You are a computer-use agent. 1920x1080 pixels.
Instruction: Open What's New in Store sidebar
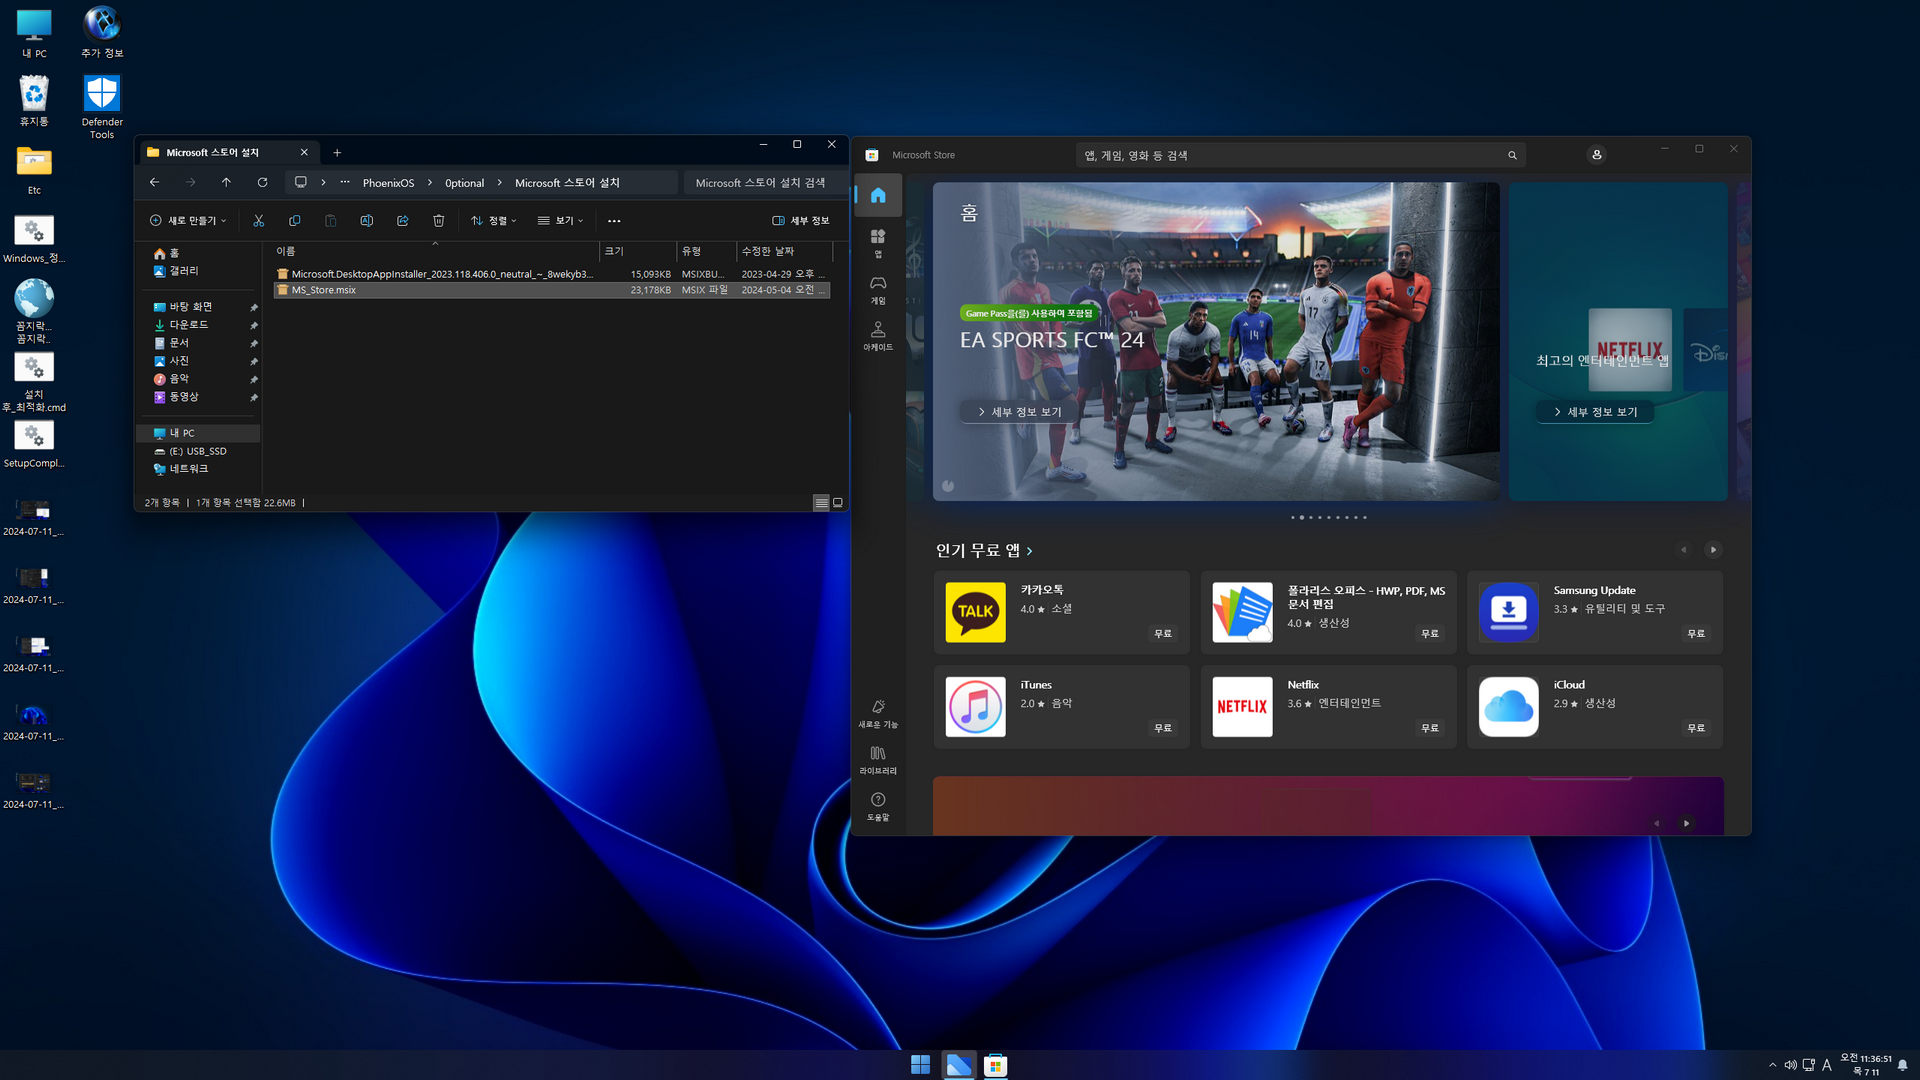[x=877, y=713]
